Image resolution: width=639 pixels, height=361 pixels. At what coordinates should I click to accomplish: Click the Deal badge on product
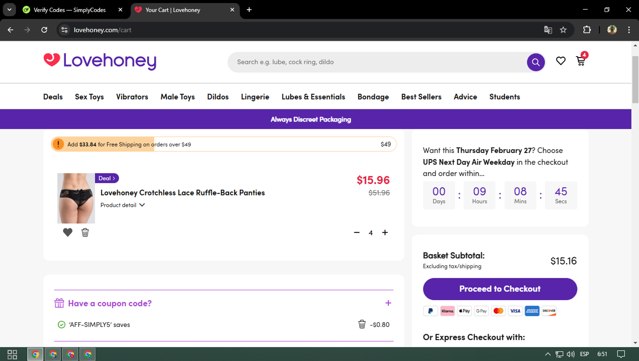click(107, 178)
